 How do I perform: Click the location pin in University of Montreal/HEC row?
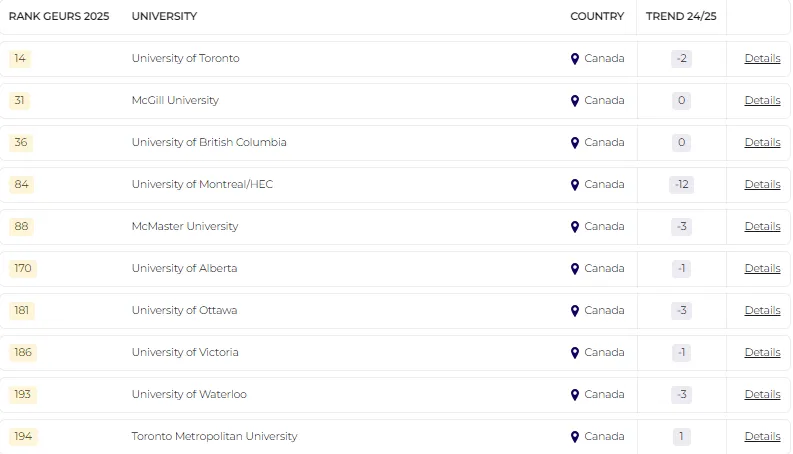pos(575,185)
